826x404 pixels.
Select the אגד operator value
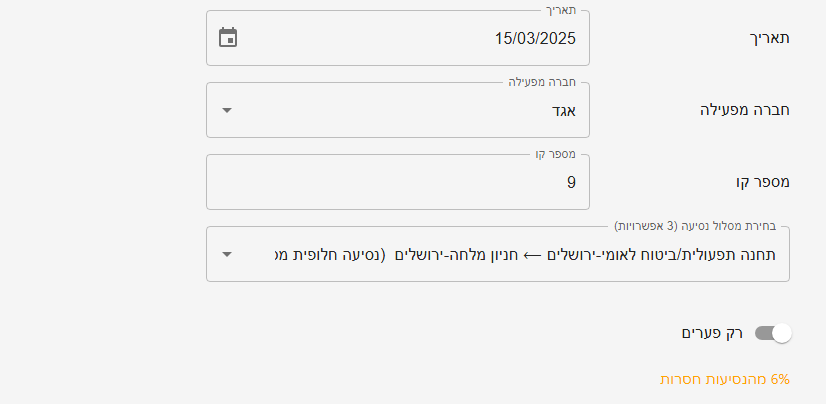coord(564,110)
